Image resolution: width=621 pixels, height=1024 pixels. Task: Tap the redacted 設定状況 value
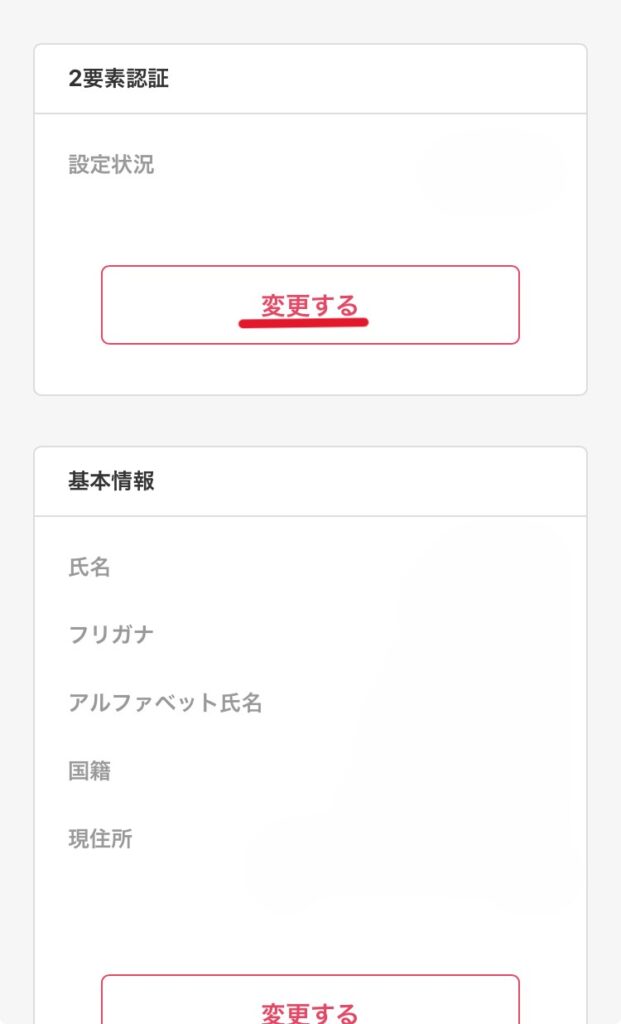click(x=490, y=172)
